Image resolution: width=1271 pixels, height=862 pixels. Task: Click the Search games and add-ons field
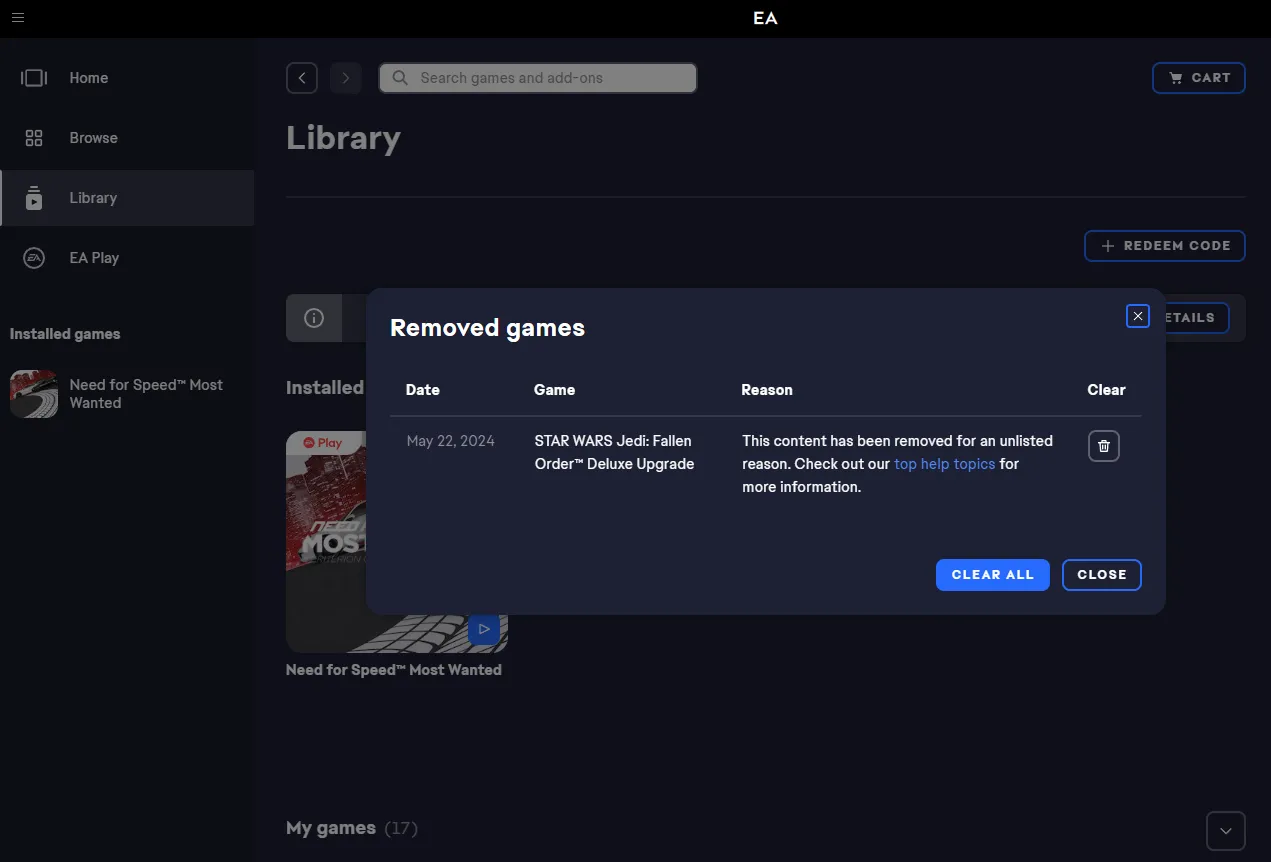click(x=538, y=78)
